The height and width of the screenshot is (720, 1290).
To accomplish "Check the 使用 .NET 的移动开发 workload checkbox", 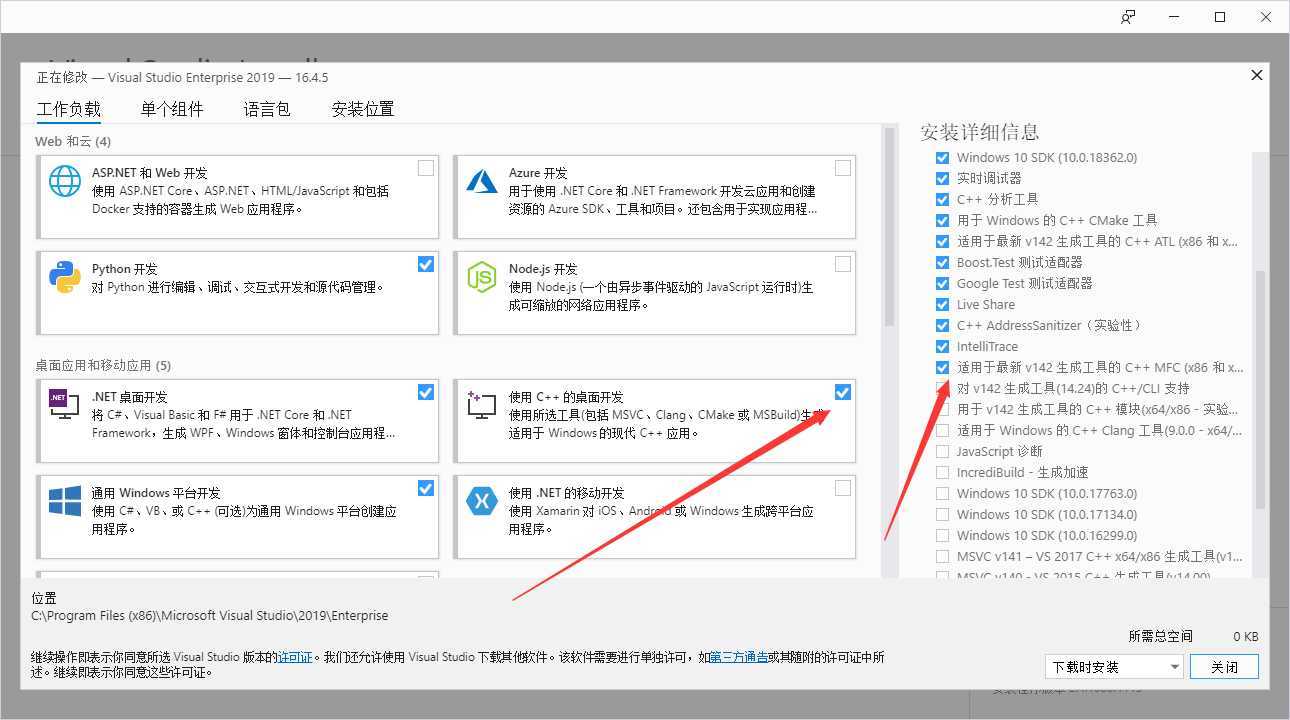I will 843,488.
